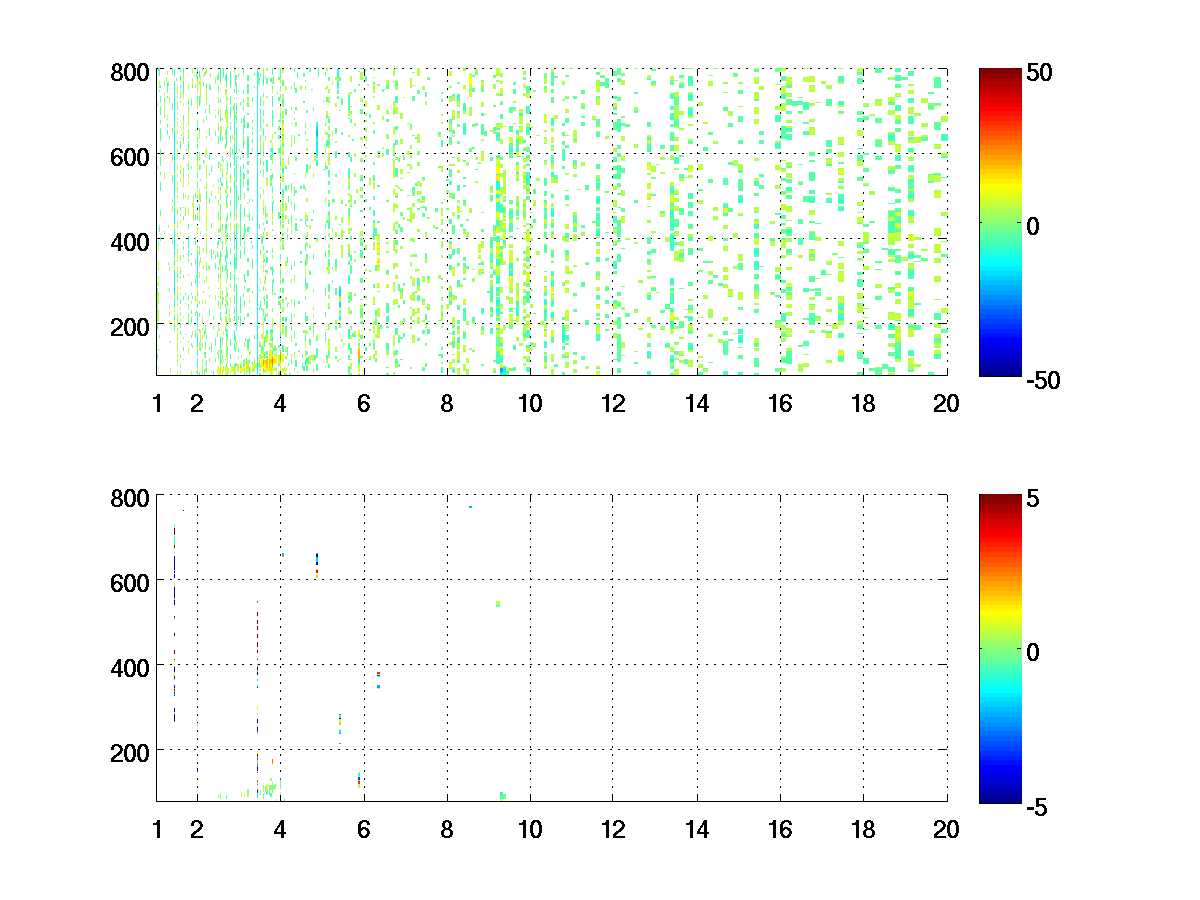Click y-axis tick '800' of upper plot
1200x900 pixels.
pos(132,72)
